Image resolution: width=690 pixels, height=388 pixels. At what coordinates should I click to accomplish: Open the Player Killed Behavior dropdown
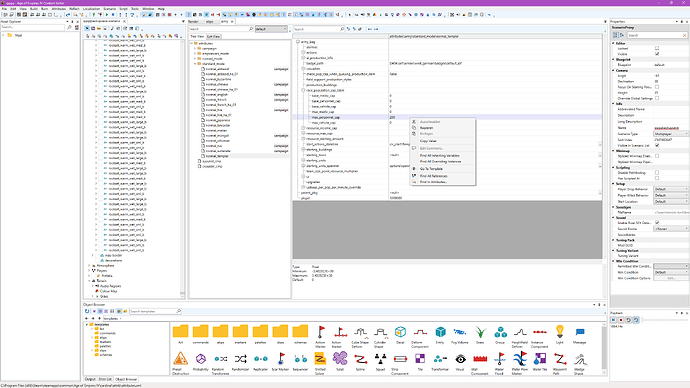click(671, 195)
